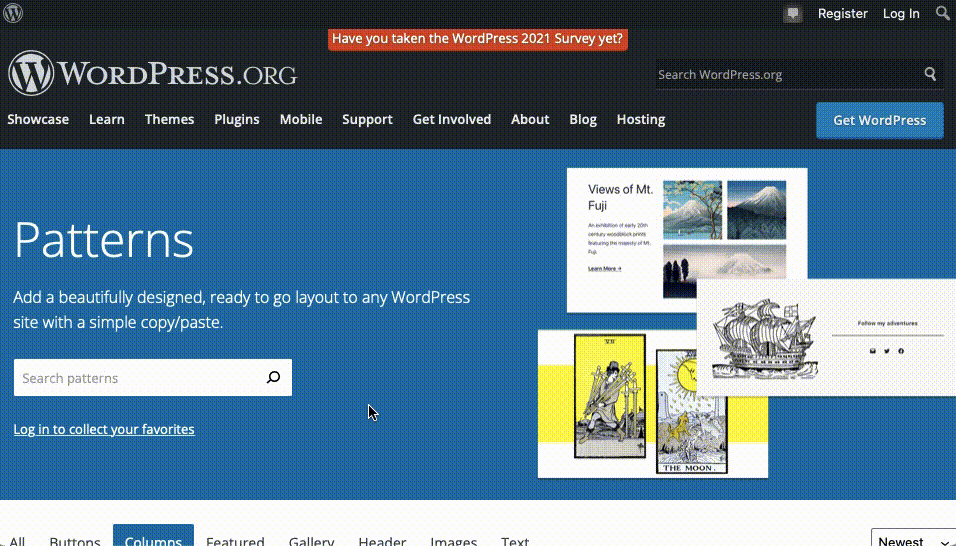Select the Columns category tab
The image size is (956, 546).
tap(153, 536)
